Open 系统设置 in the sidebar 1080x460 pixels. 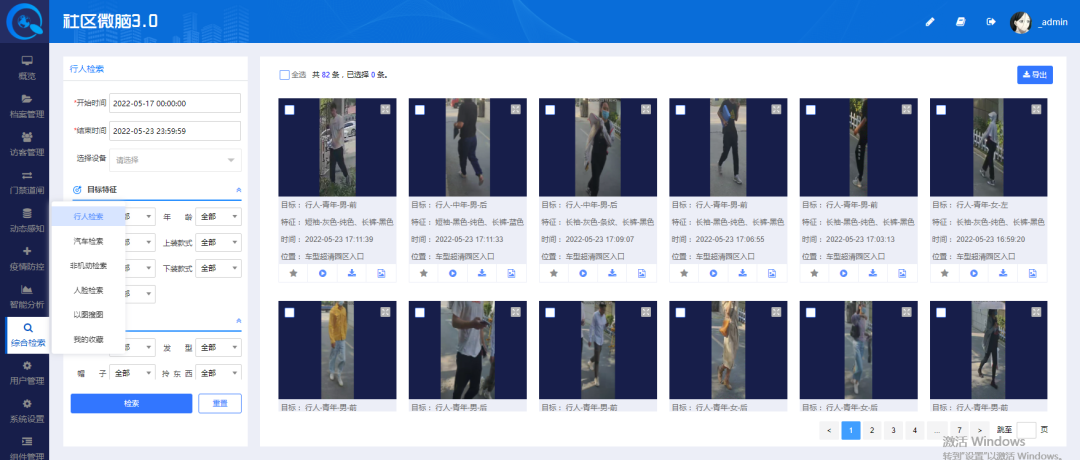click(27, 410)
